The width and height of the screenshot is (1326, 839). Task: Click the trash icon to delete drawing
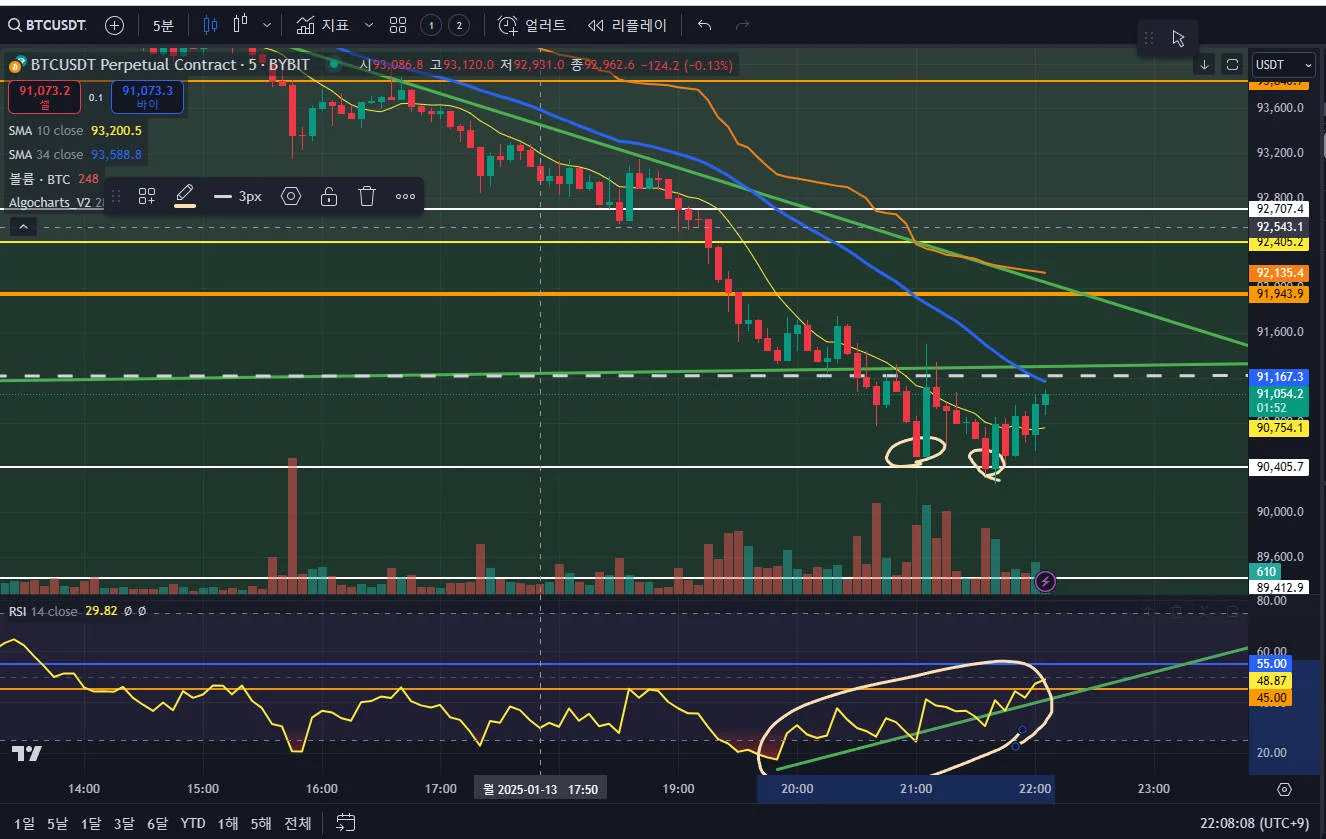(x=367, y=196)
